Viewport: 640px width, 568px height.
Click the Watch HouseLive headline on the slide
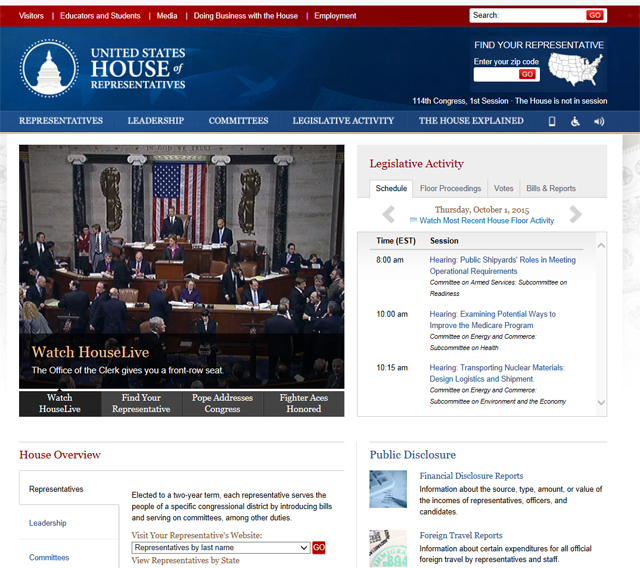coord(91,352)
